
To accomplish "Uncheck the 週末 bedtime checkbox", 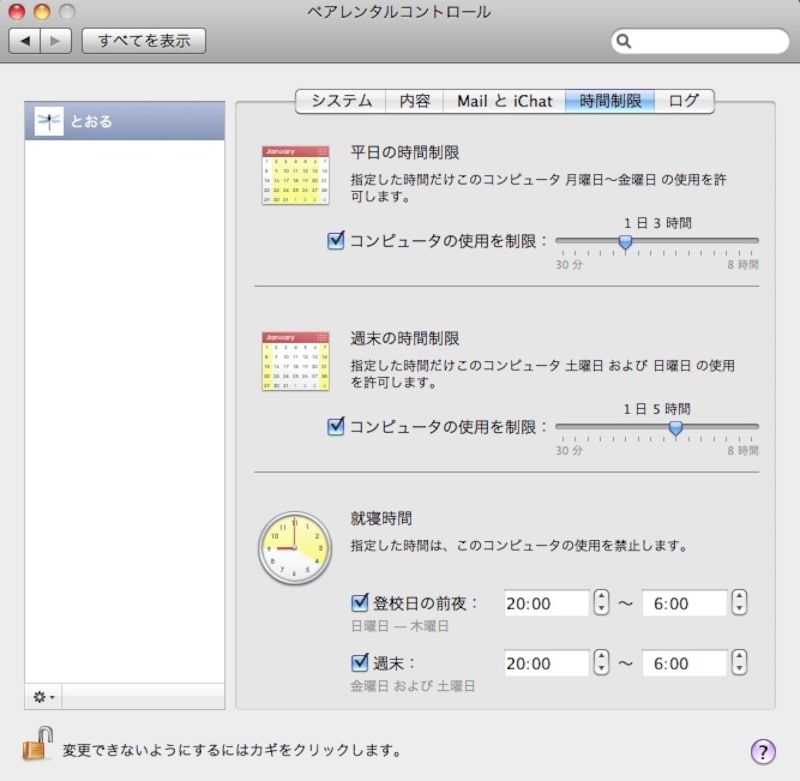I will [x=360, y=662].
